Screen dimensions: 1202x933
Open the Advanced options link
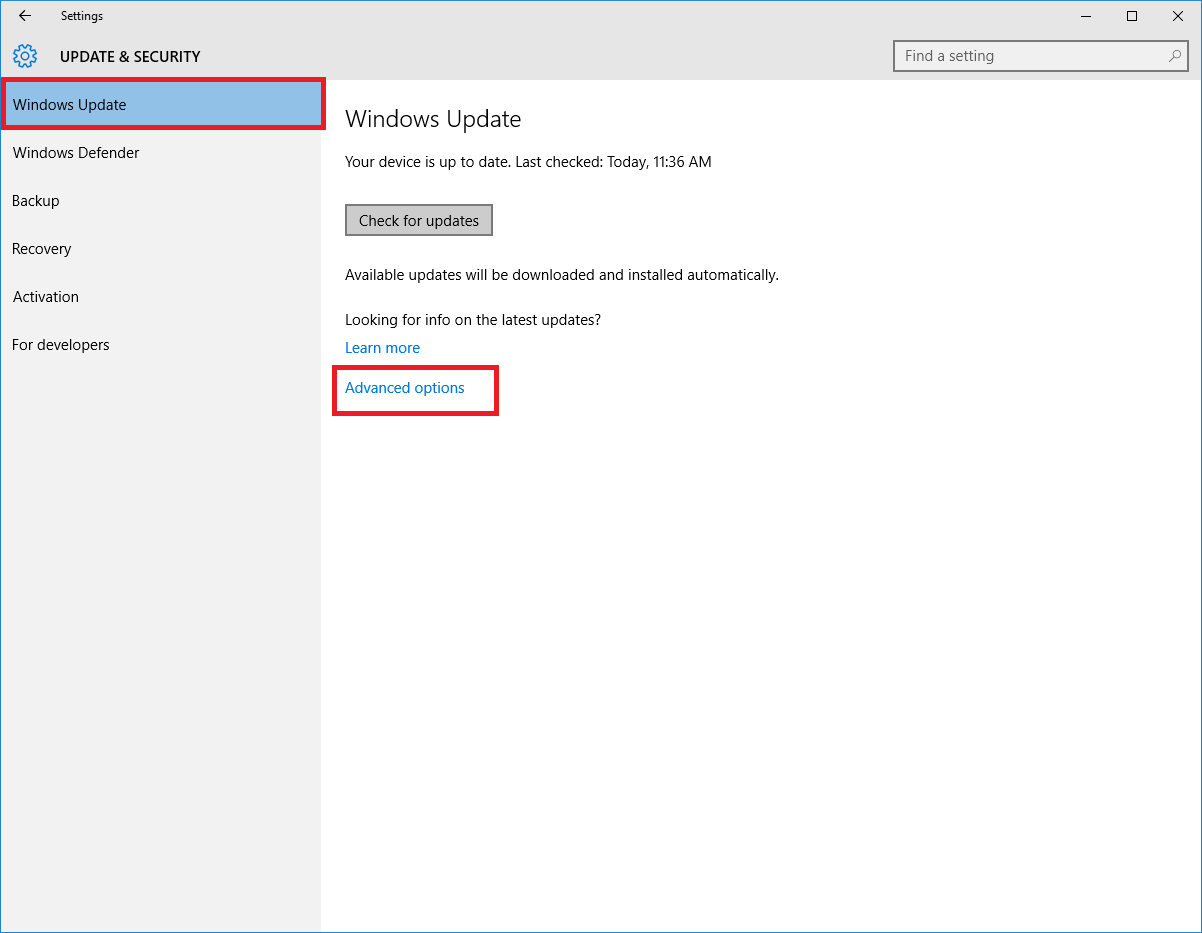click(405, 388)
